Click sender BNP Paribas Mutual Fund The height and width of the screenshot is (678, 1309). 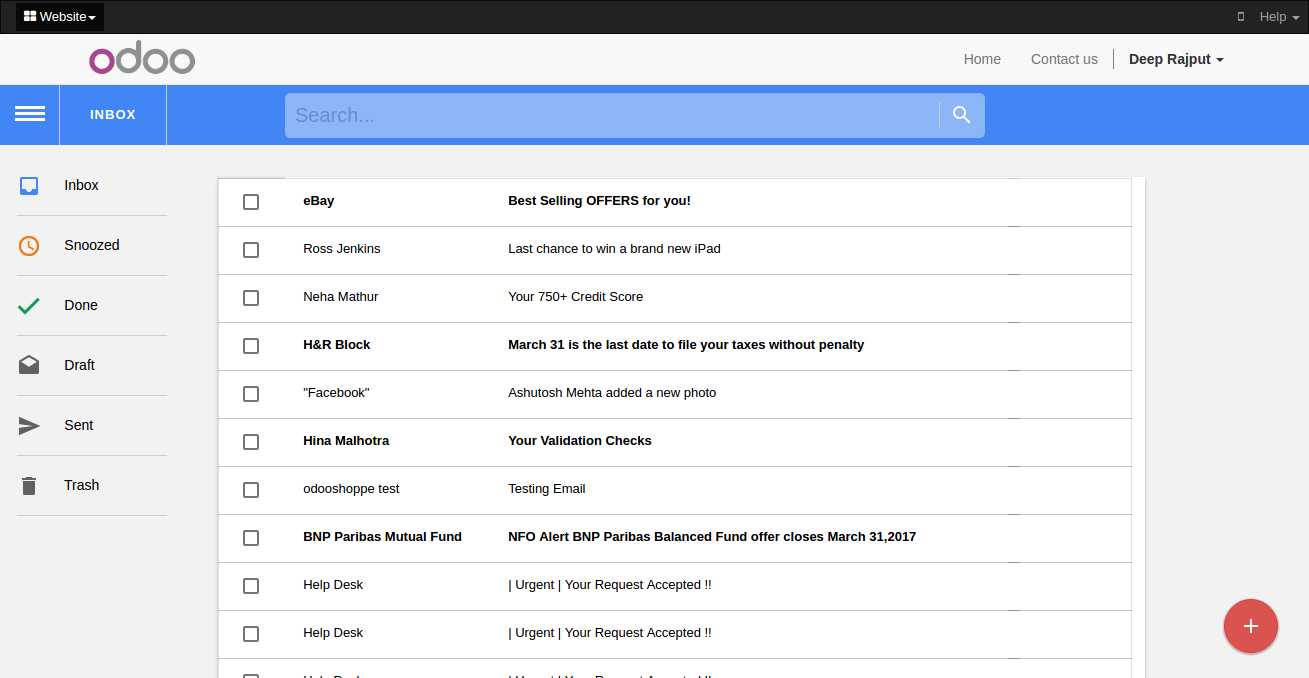pyautogui.click(x=382, y=537)
